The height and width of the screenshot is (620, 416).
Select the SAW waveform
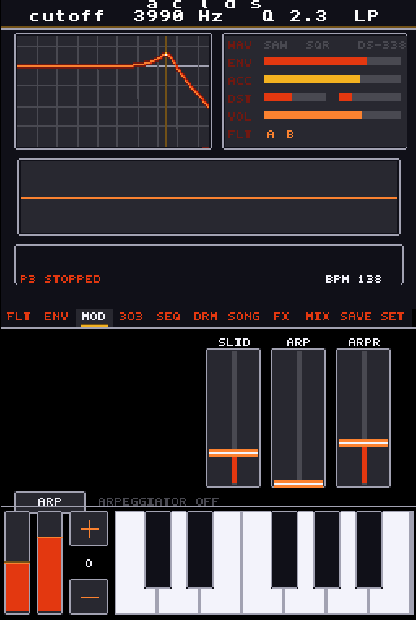coord(276,45)
